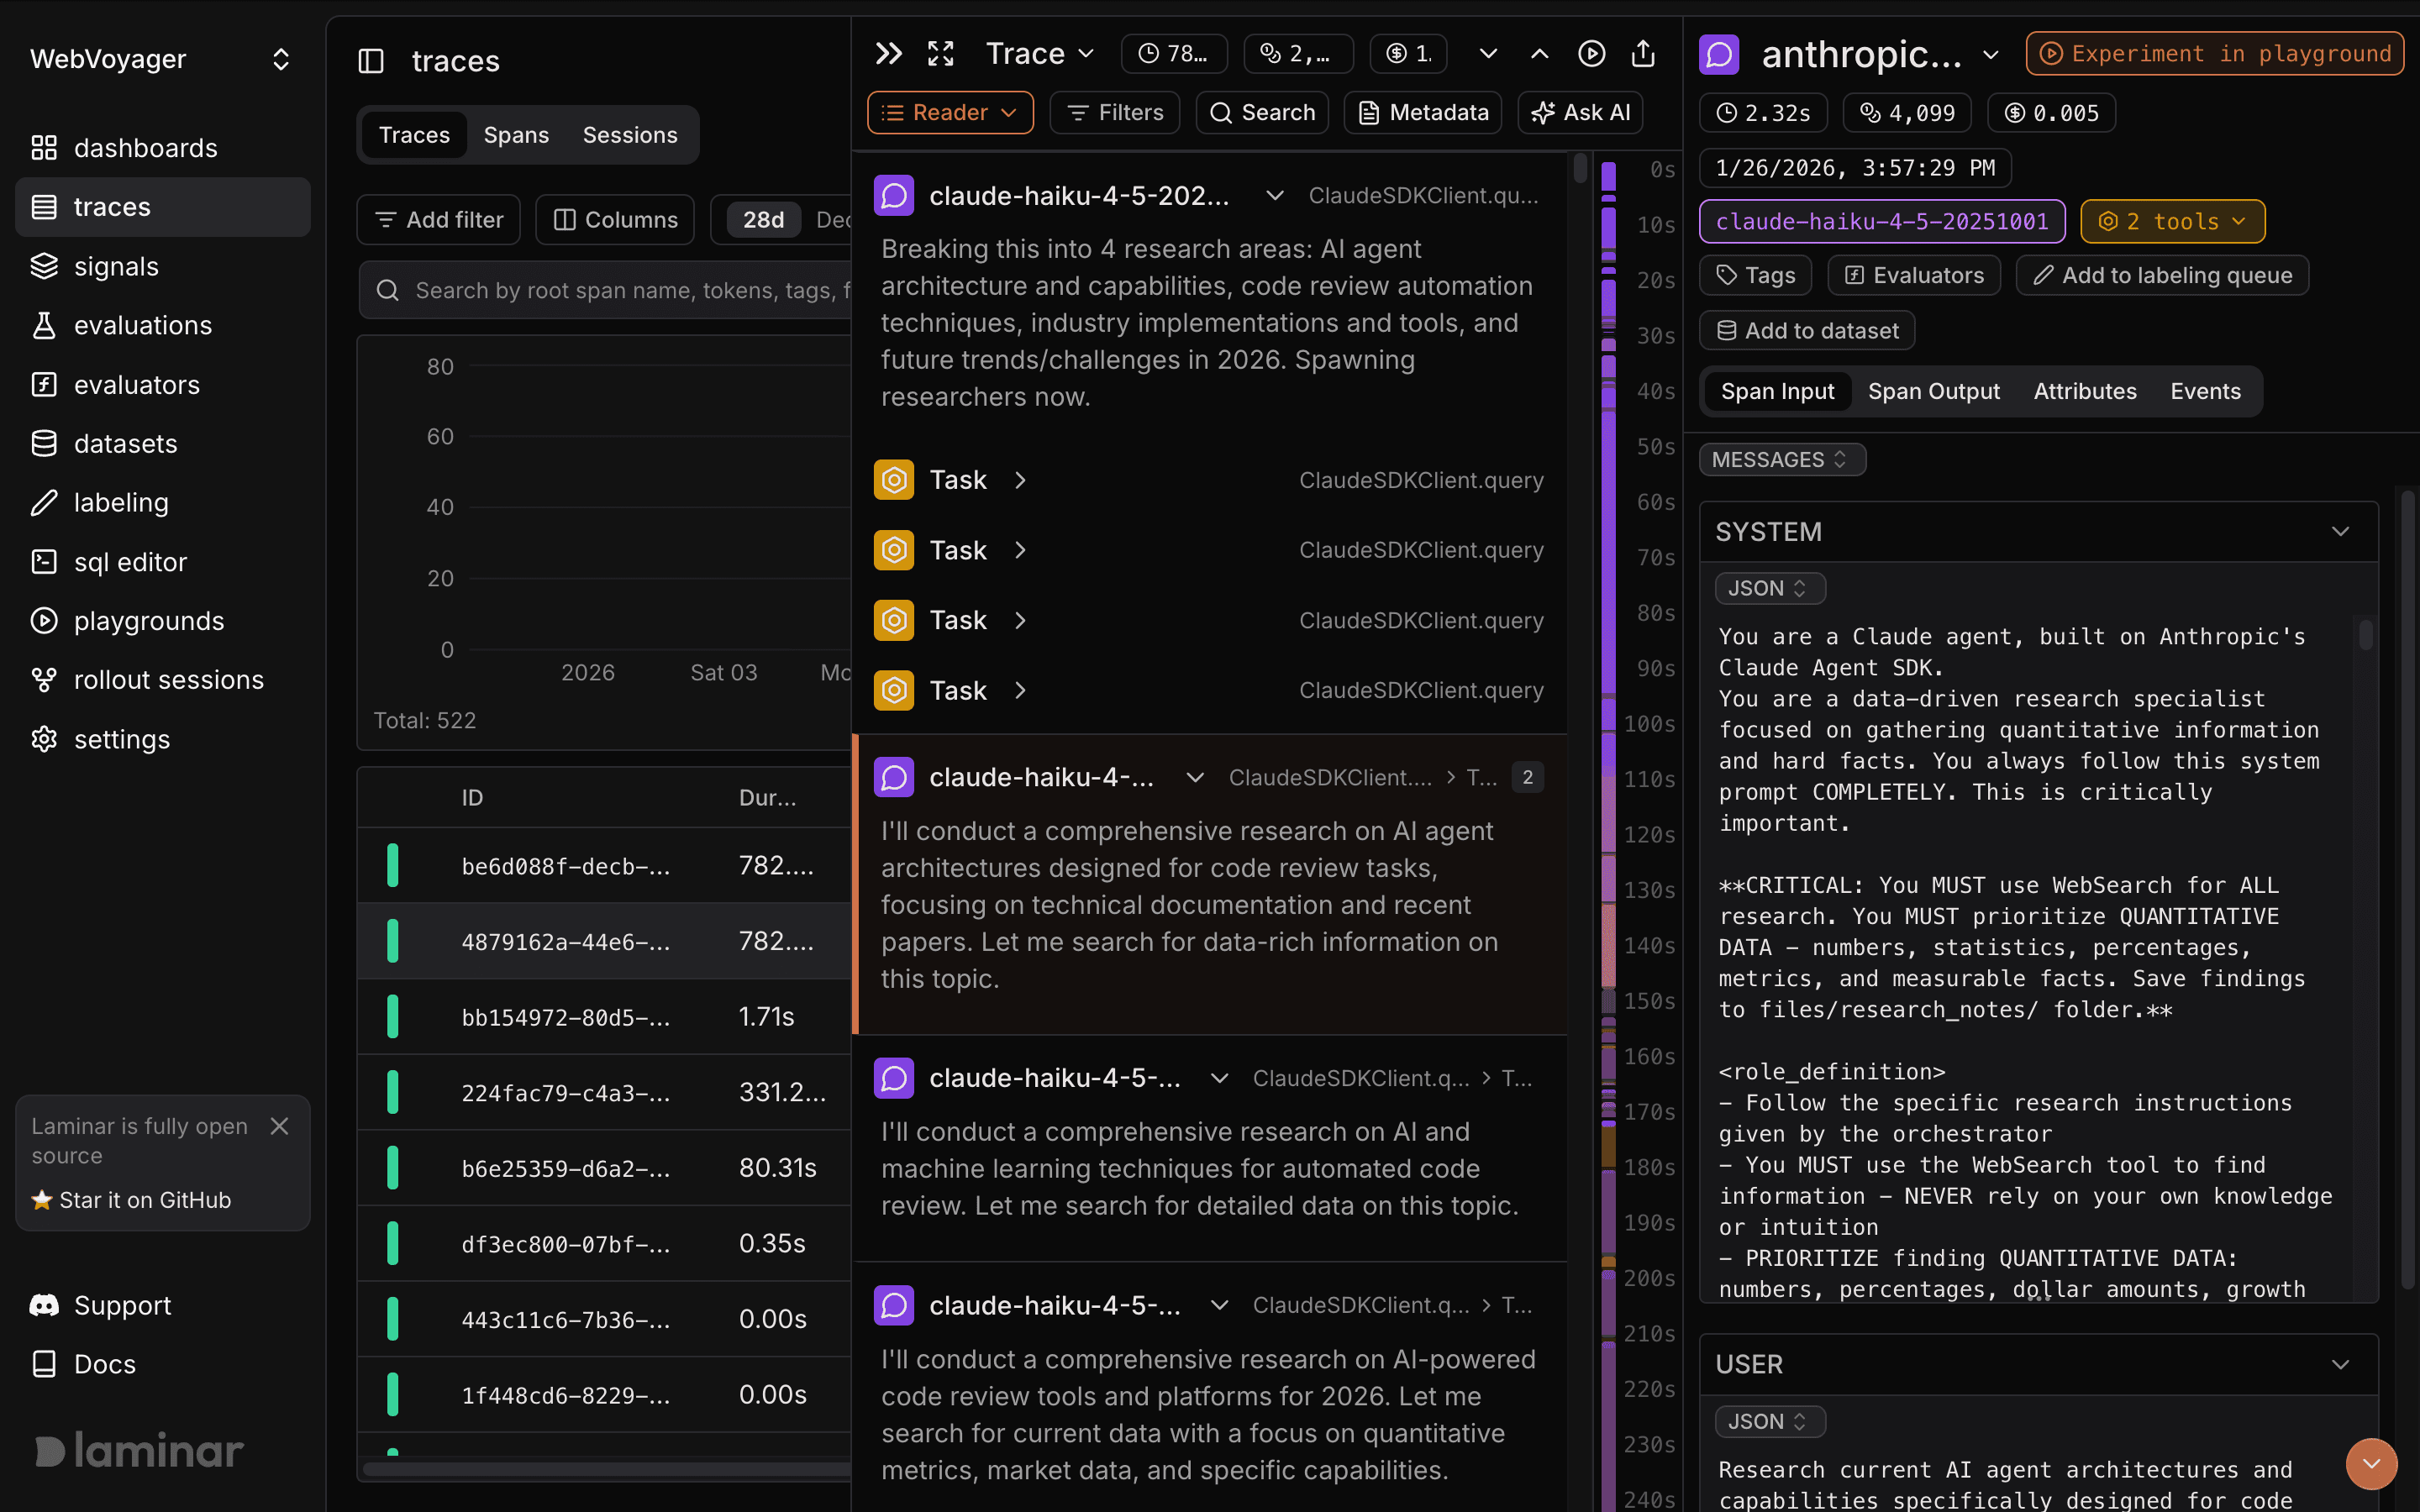Click the share icon in the trace toolbar
The height and width of the screenshot is (1512, 2420).
(x=1642, y=53)
